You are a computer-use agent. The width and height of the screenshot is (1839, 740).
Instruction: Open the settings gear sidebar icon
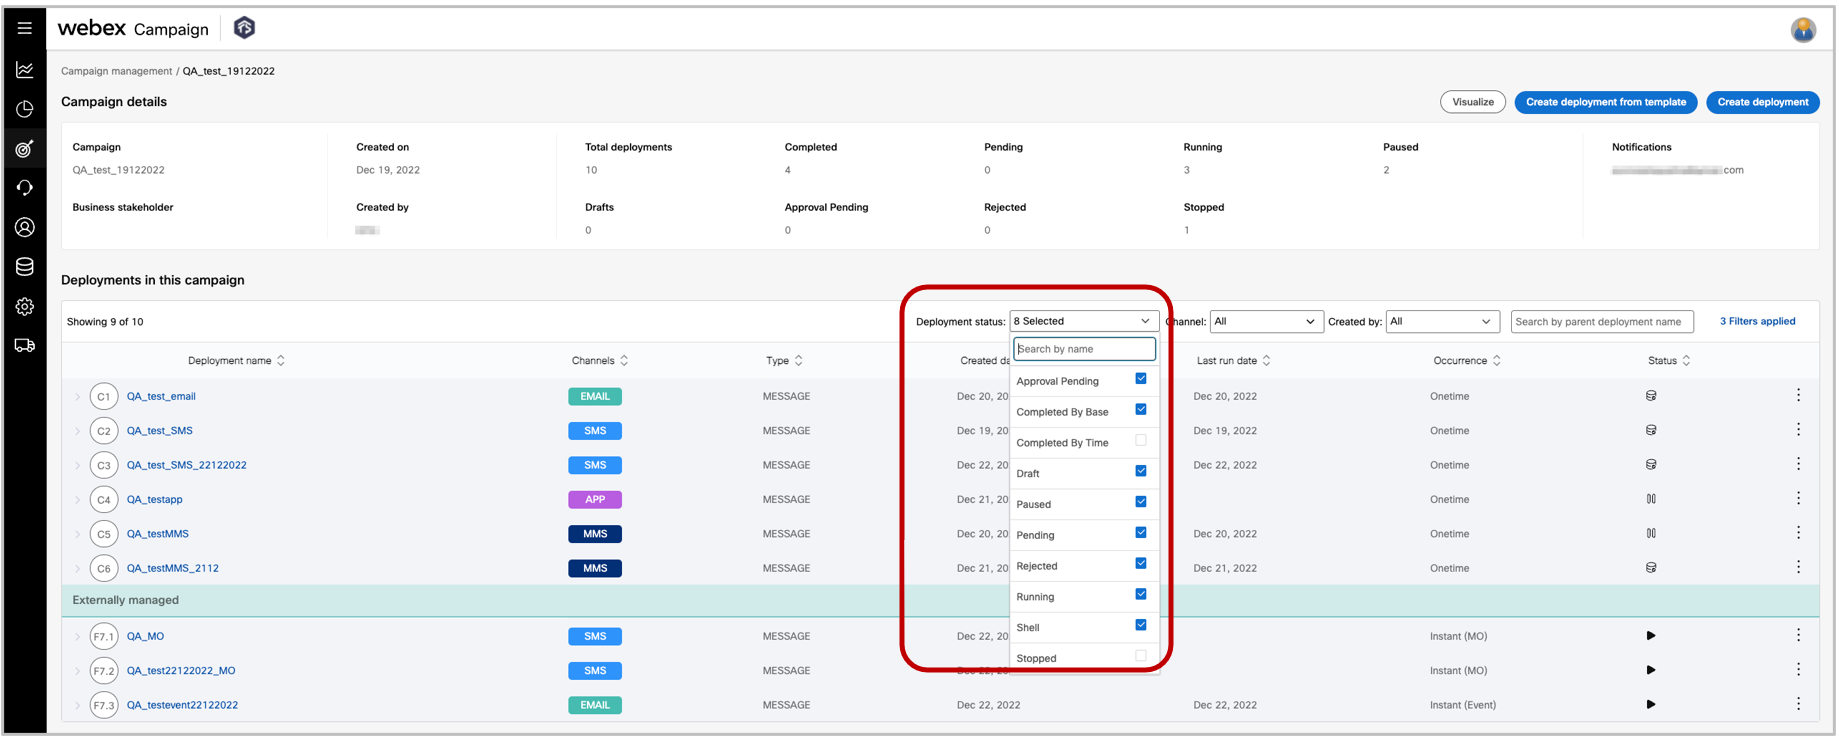[x=25, y=307]
